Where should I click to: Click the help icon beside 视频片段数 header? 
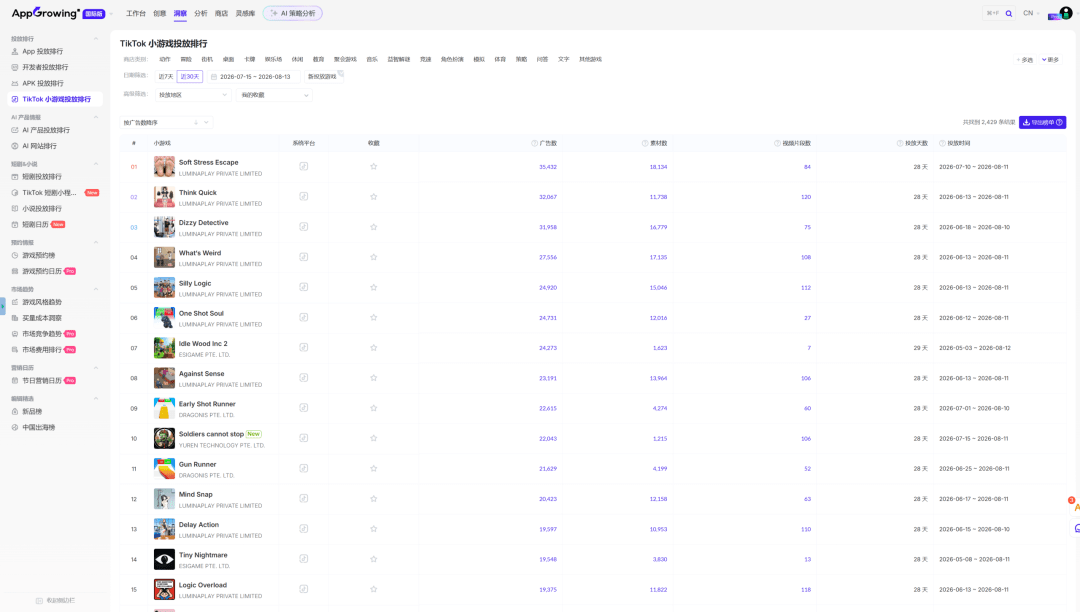777,143
